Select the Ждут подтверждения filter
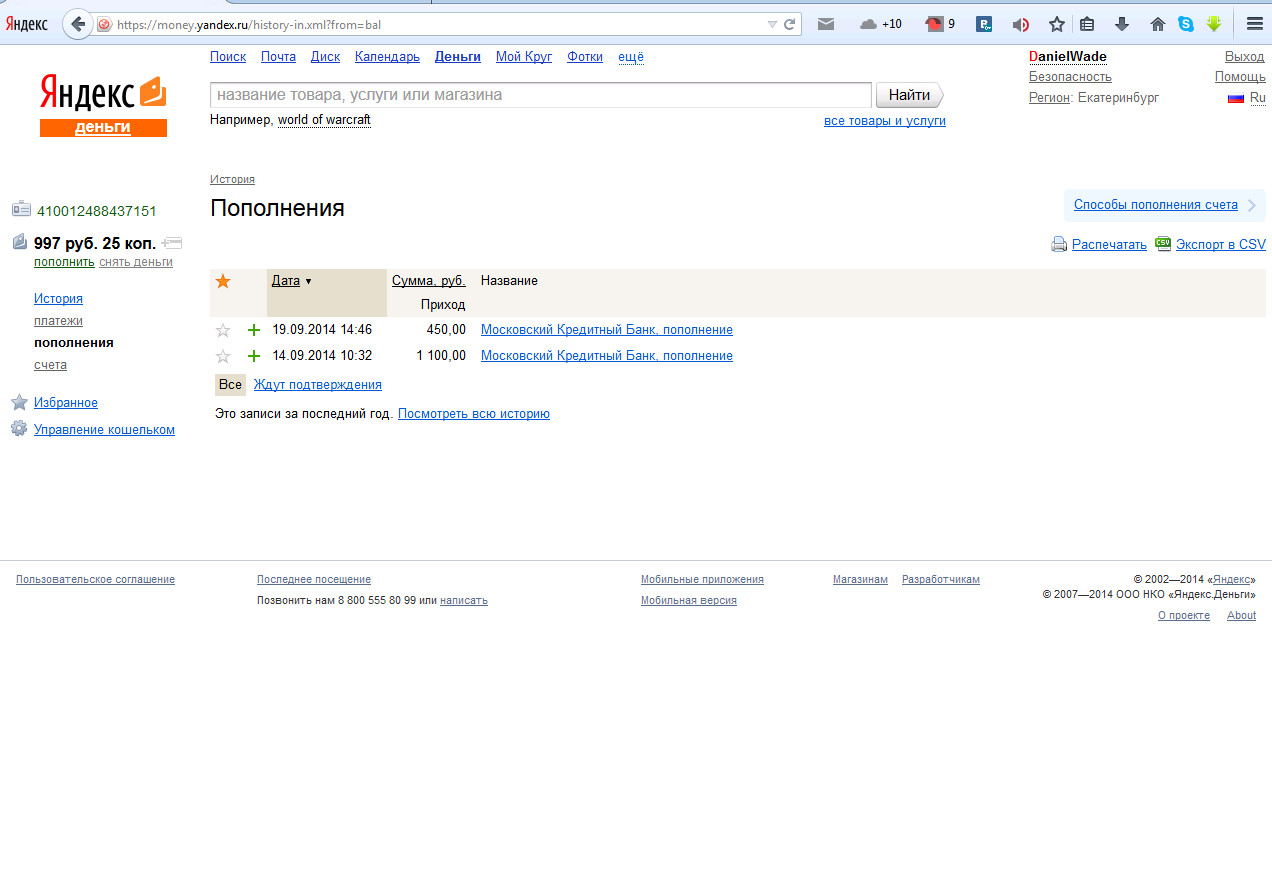 [x=317, y=385]
